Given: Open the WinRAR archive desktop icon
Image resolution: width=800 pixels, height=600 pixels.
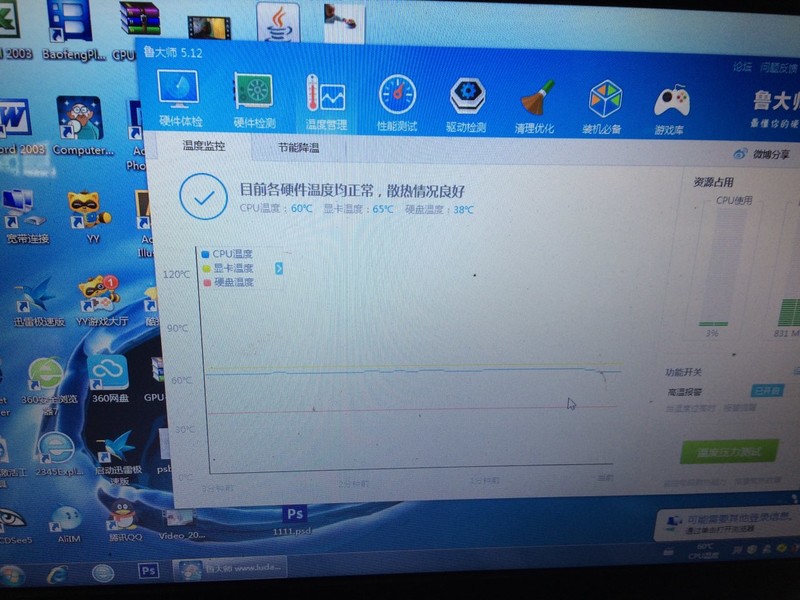Looking at the screenshot, I should [x=139, y=20].
